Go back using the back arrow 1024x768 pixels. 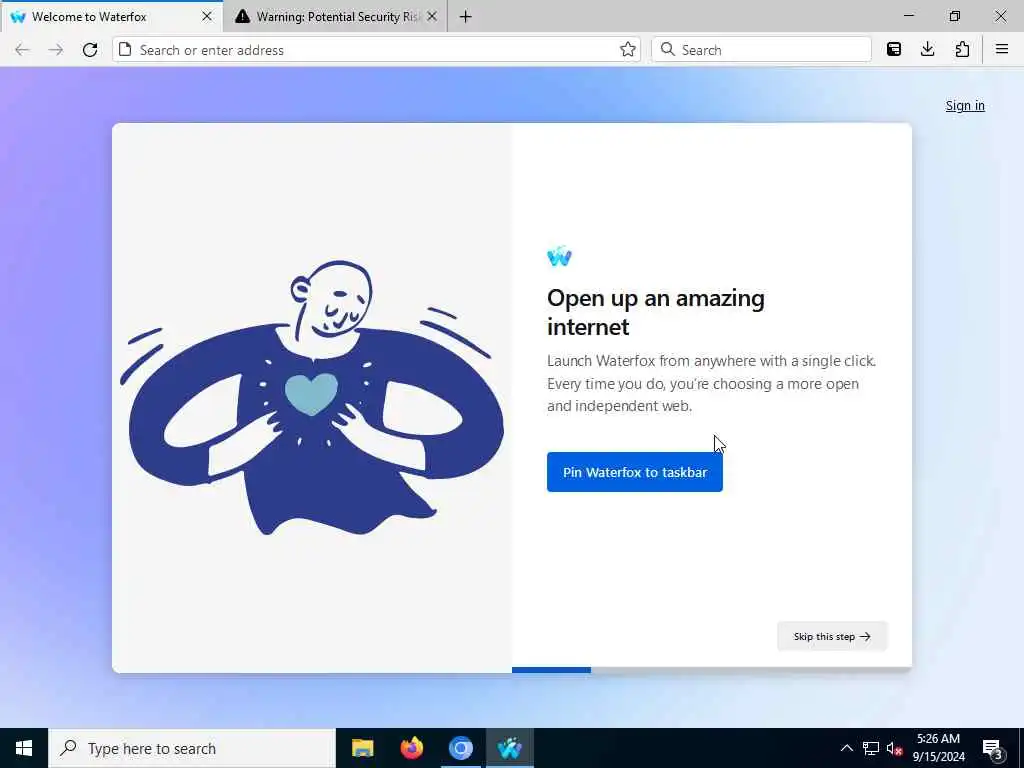point(22,50)
